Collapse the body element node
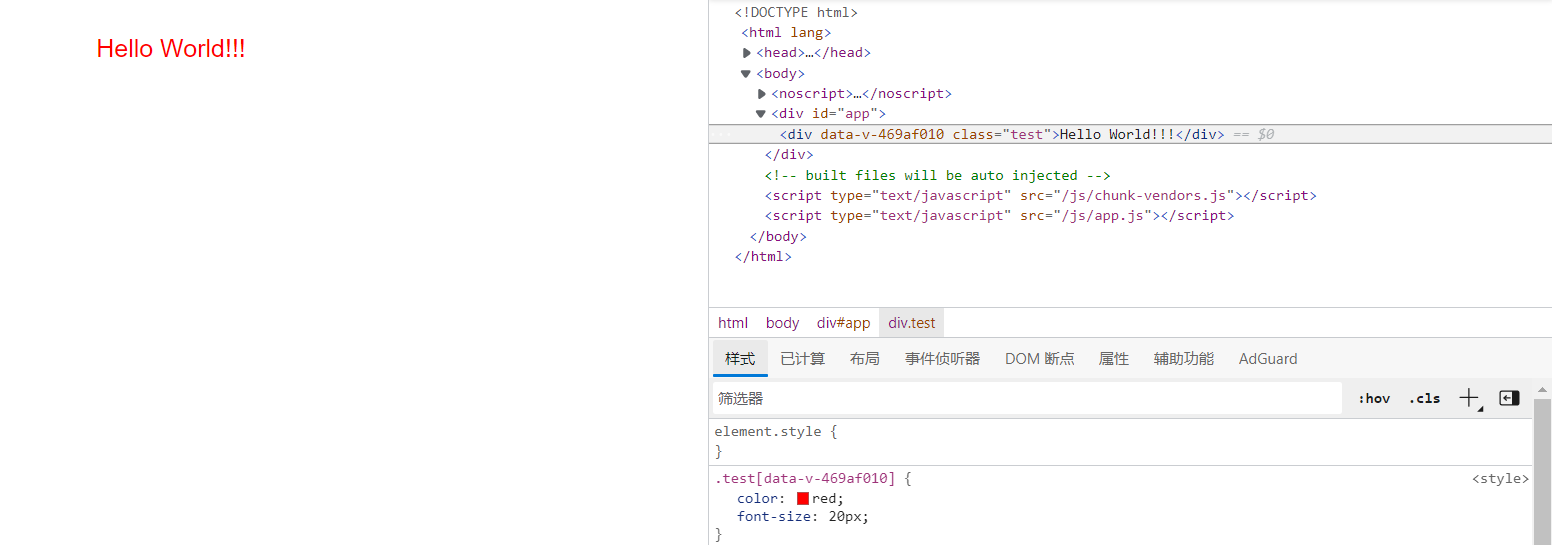The image size is (1552, 545). [746, 73]
